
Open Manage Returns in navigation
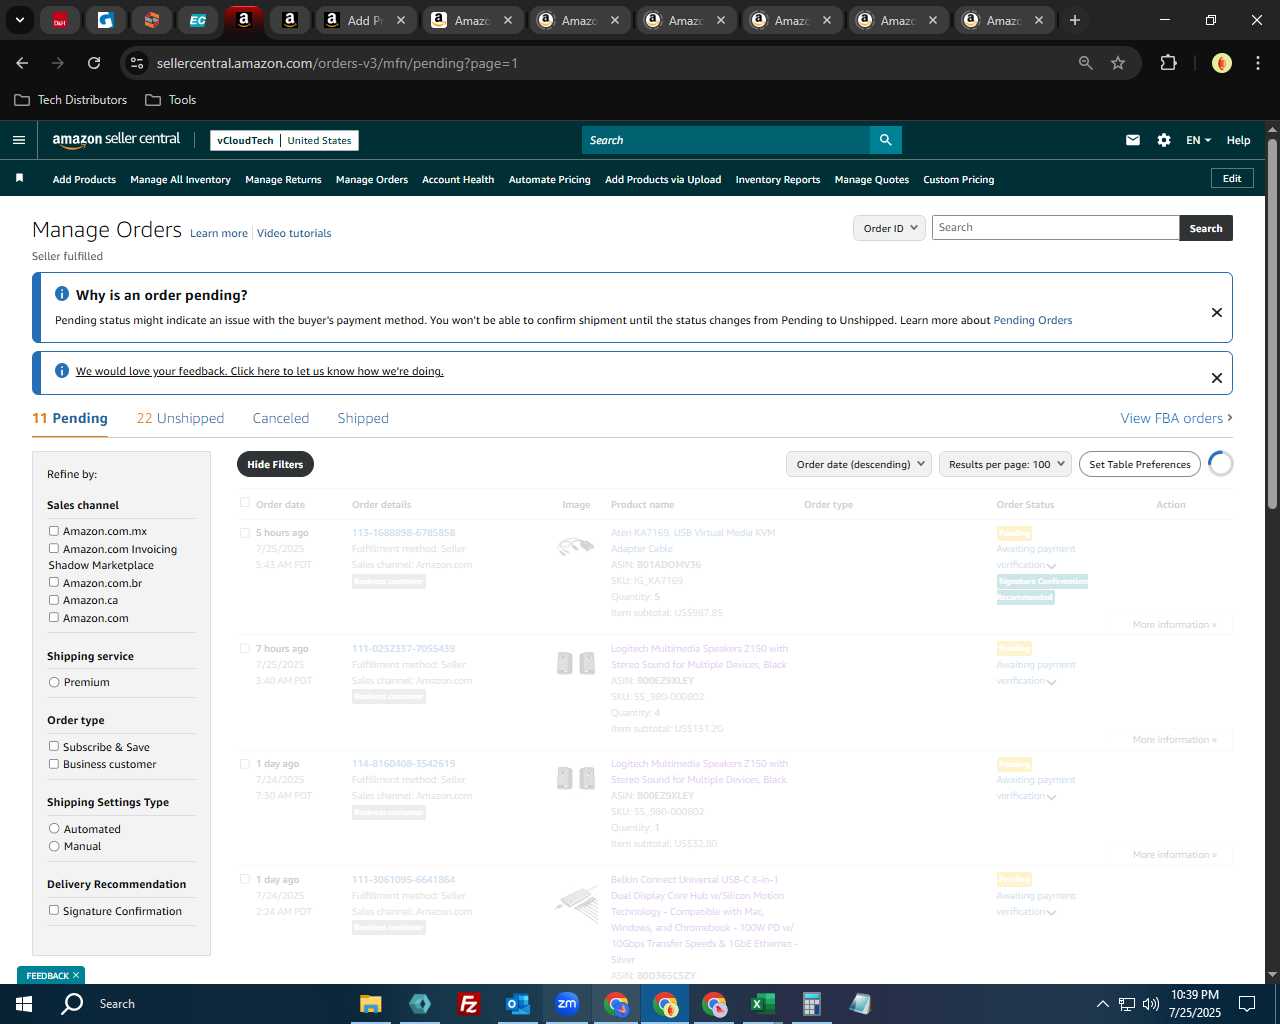[x=283, y=180]
